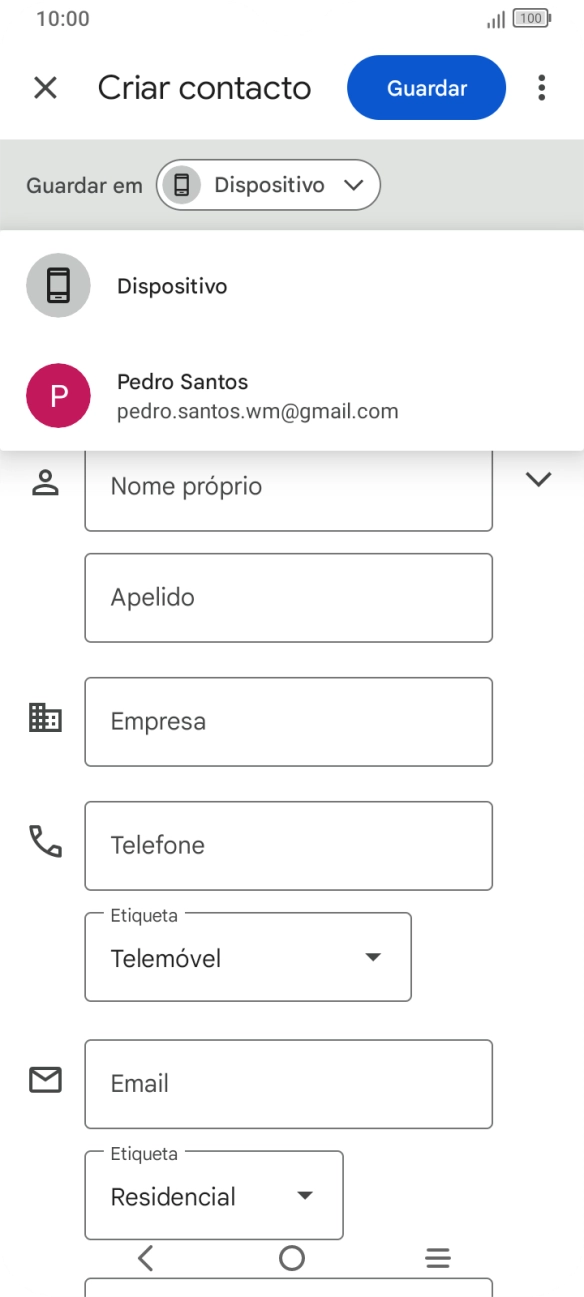Click the building icon next to Empresa
Viewport: 584px width, 1297px height.
tap(44, 721)
